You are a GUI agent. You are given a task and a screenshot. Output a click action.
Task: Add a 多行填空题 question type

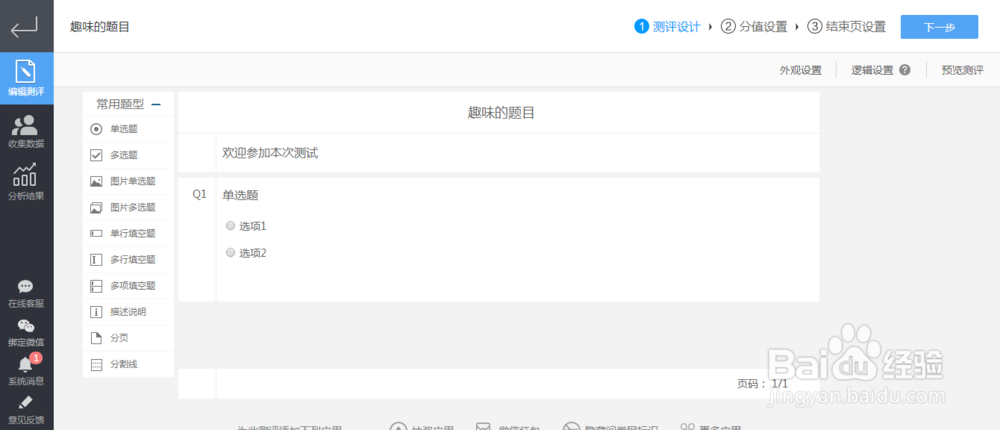coord(128,260)
